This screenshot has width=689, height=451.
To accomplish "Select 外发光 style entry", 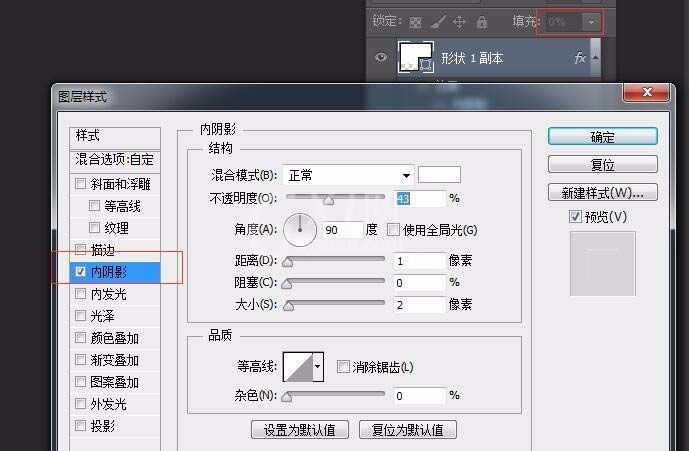I will (x=109, y=404).
